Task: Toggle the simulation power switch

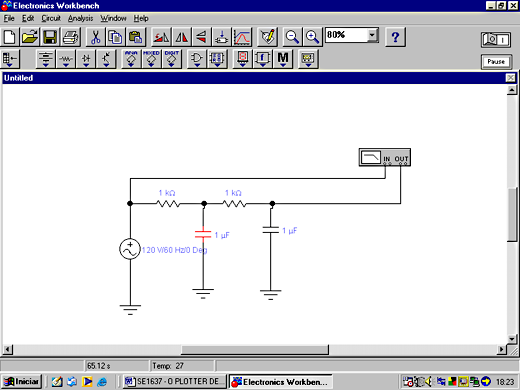Action: tap(496, 40)
